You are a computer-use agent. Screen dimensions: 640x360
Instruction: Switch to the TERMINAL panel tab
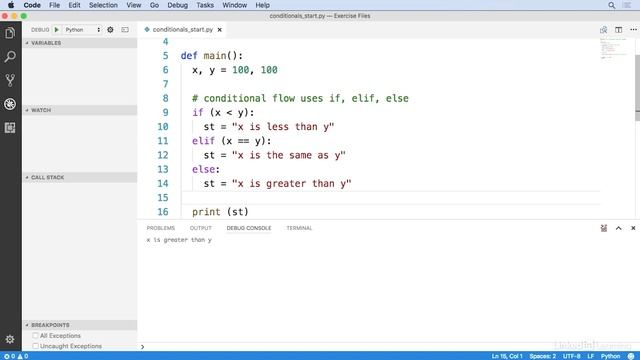click(299, 228)
